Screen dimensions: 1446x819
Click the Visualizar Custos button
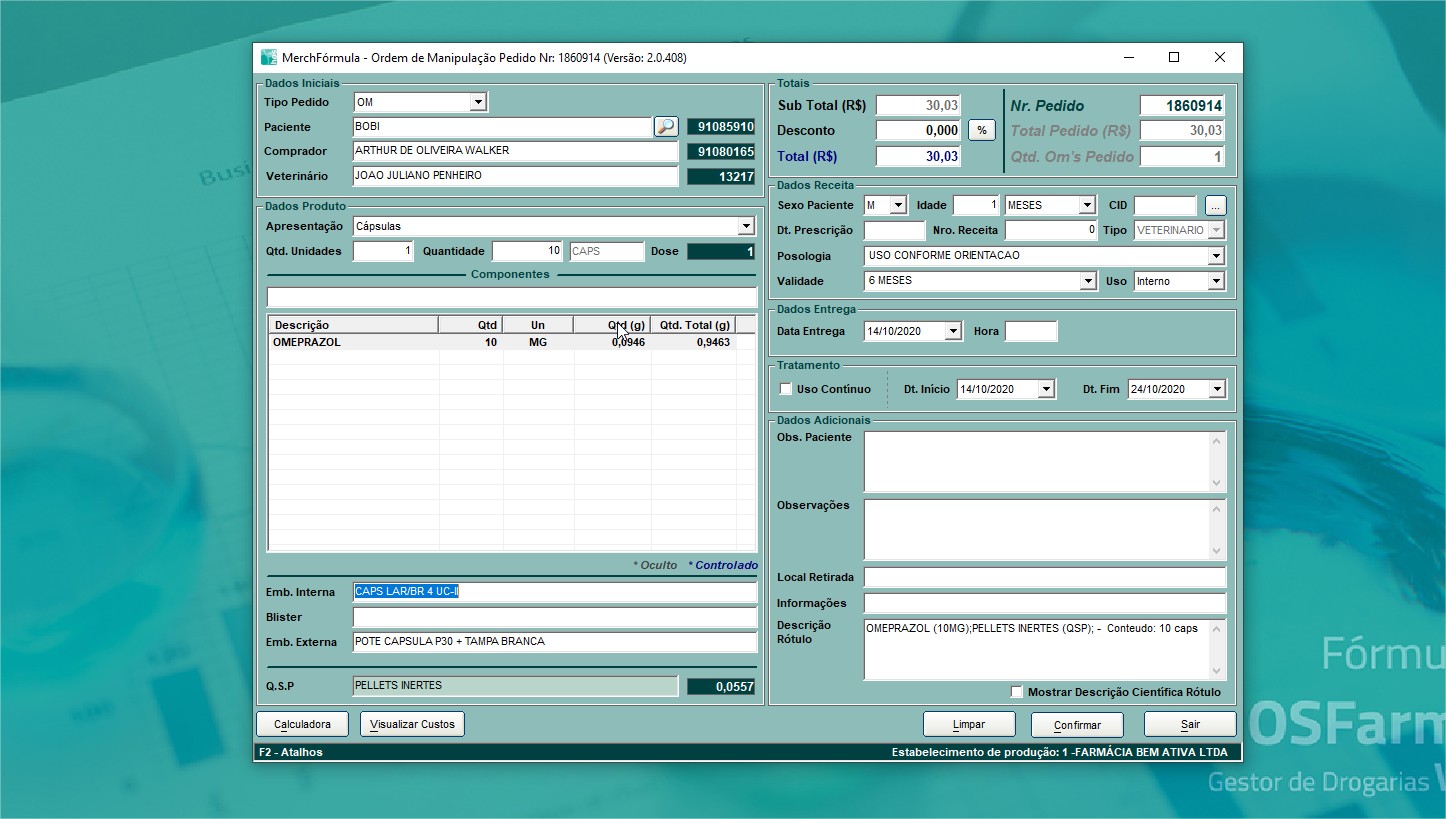(x=412, y=724)
